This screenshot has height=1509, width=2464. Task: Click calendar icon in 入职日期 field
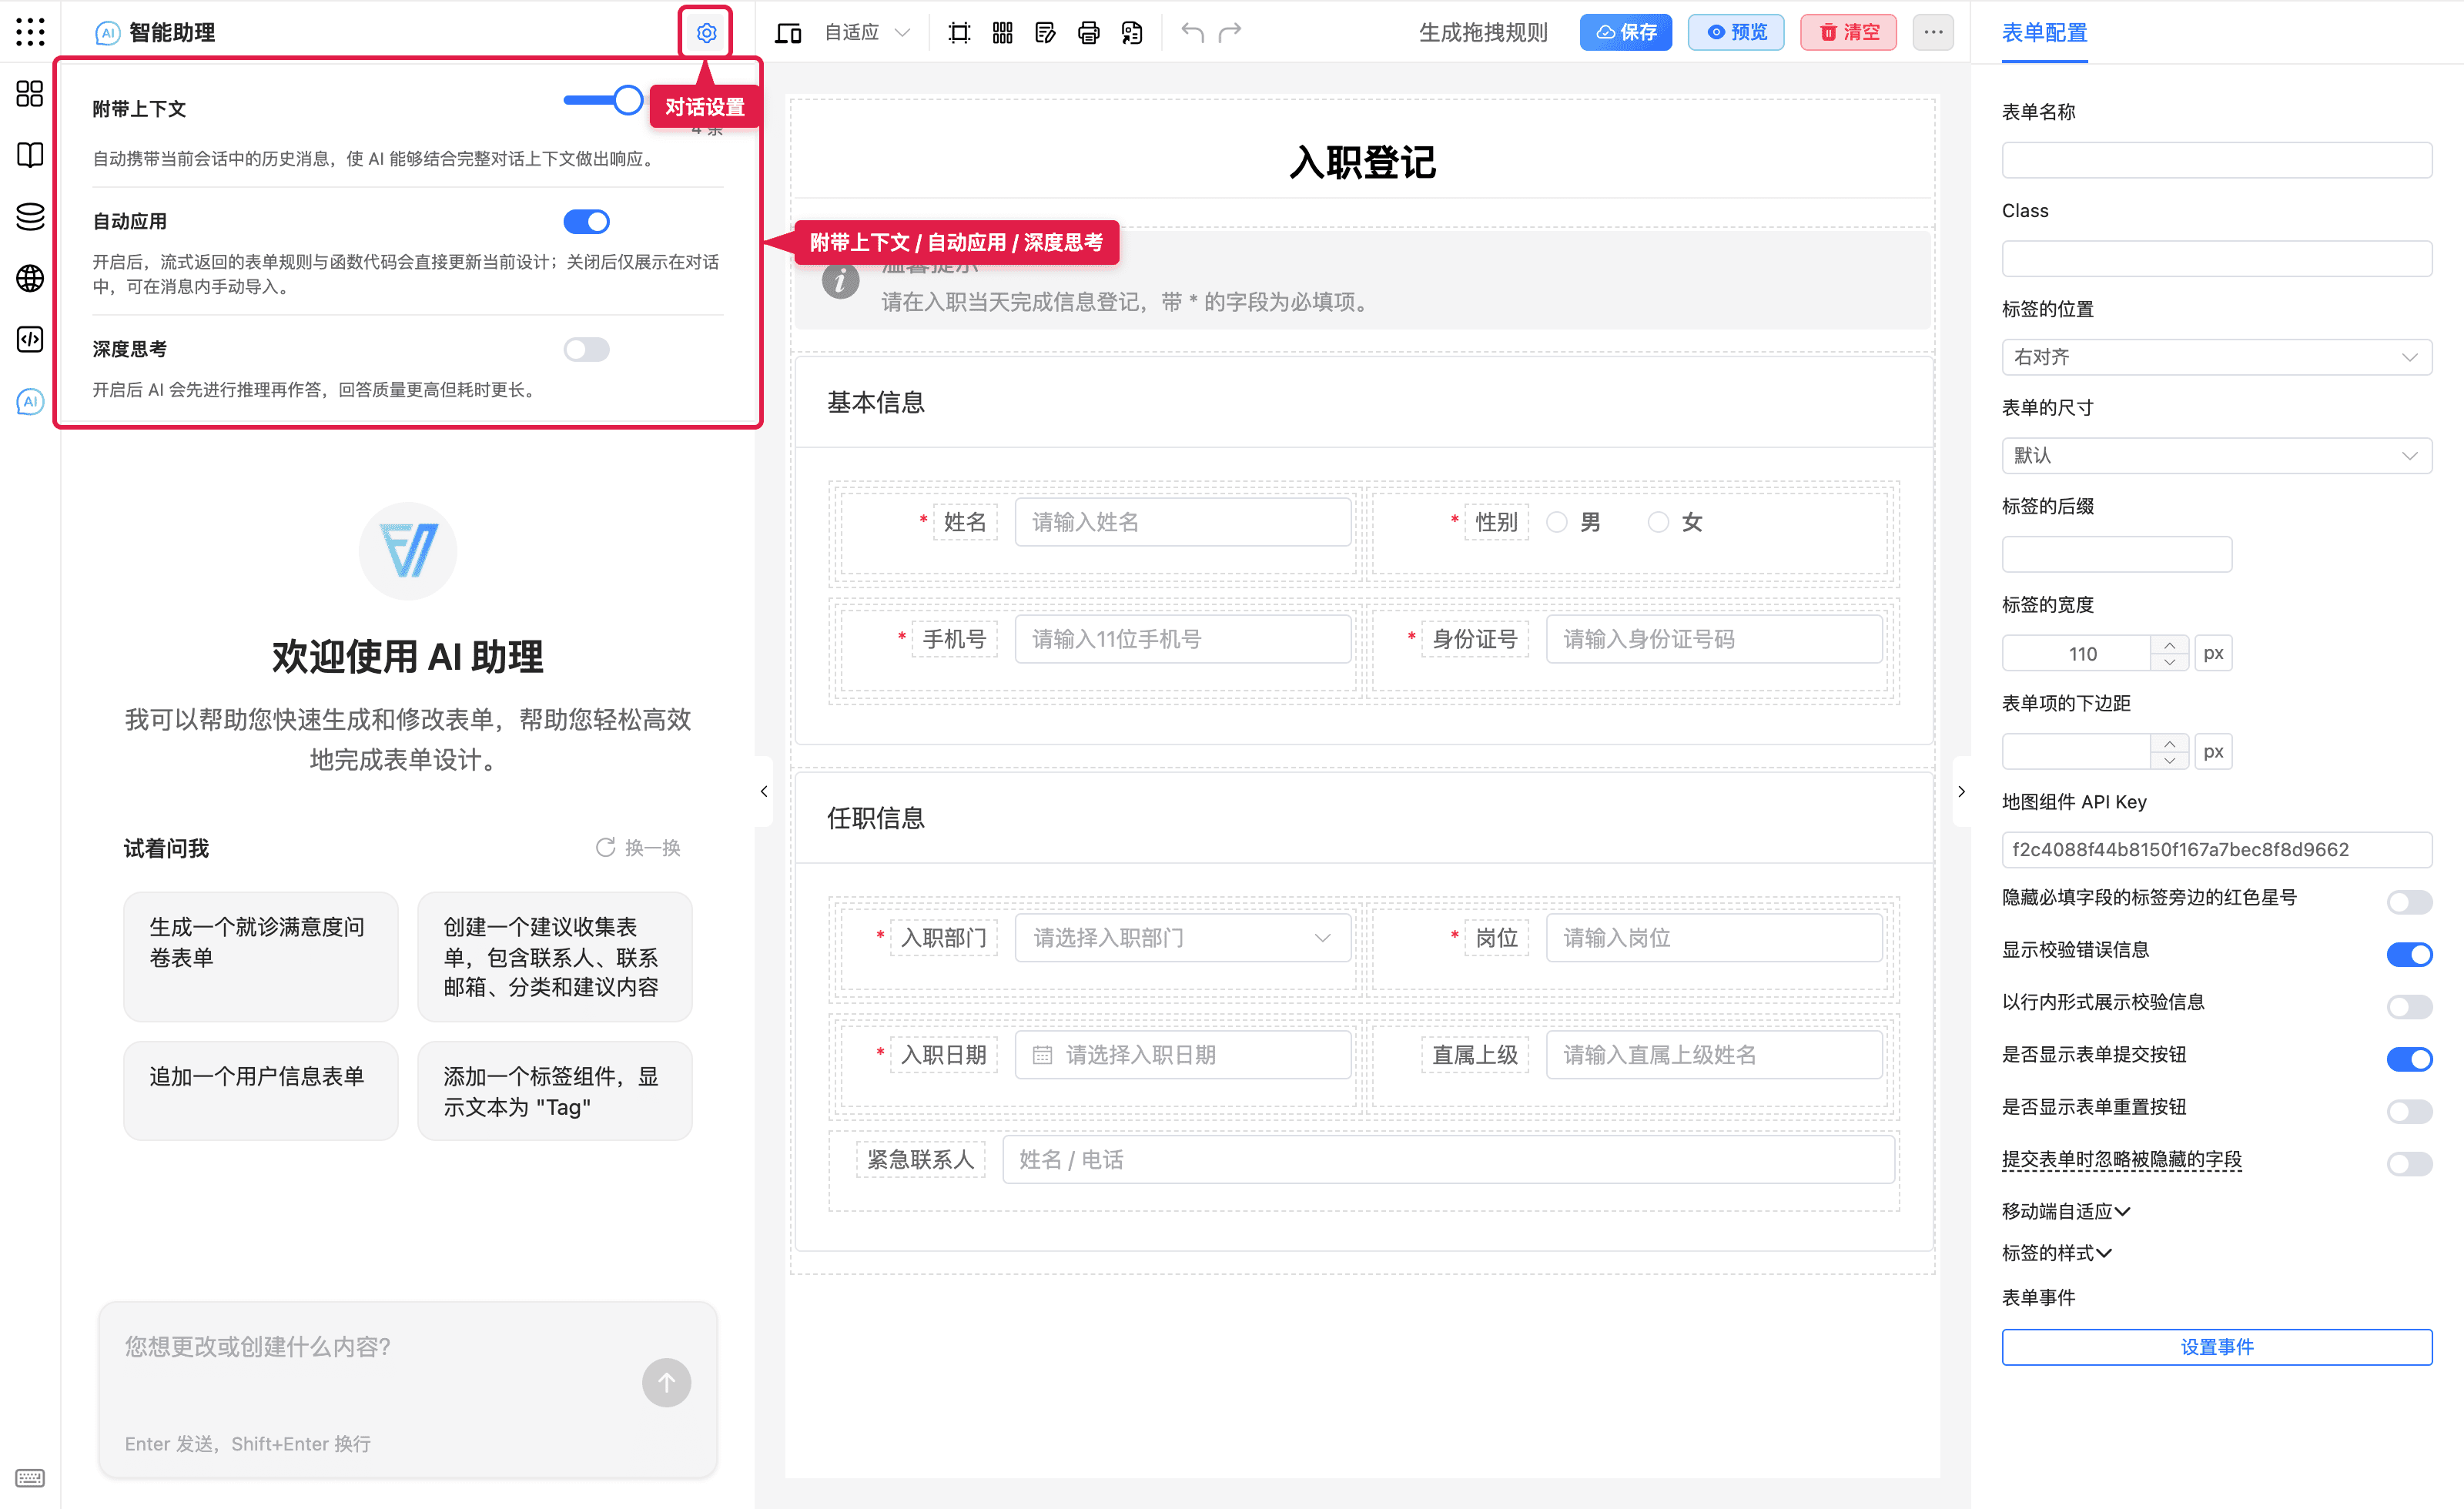point(1042,1055)
